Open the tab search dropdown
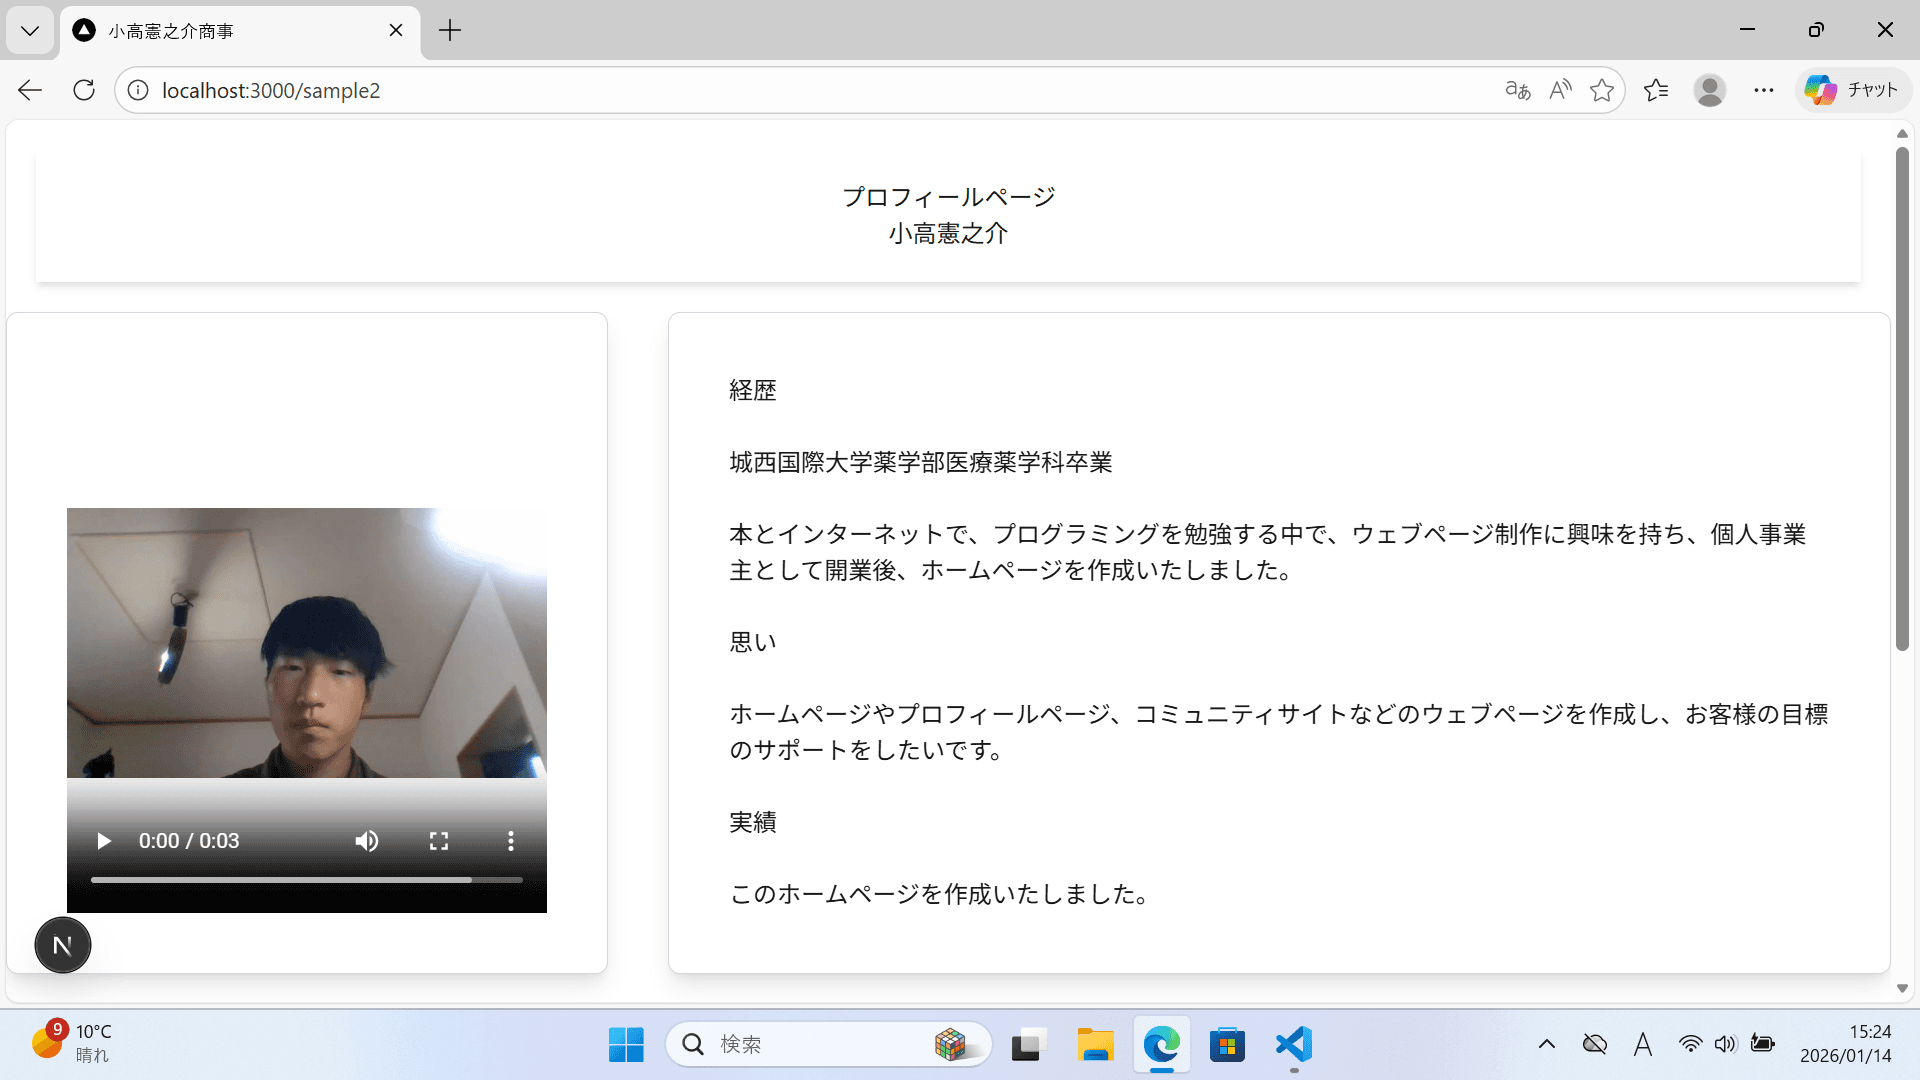 (30, 30)
